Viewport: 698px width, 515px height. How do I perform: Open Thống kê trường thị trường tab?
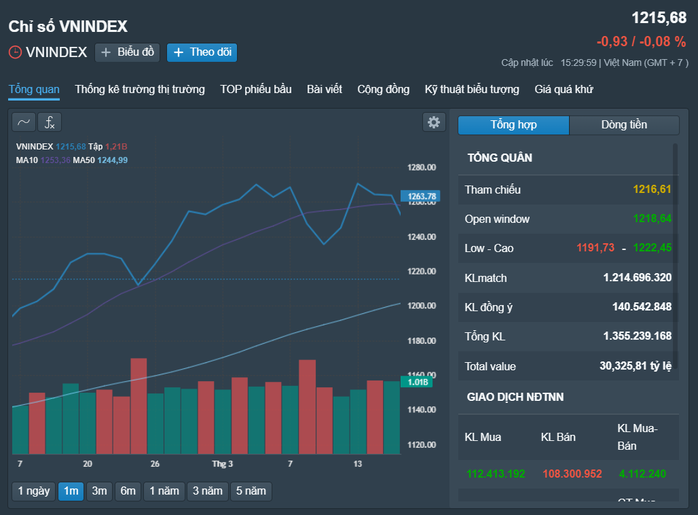[140, 89]
